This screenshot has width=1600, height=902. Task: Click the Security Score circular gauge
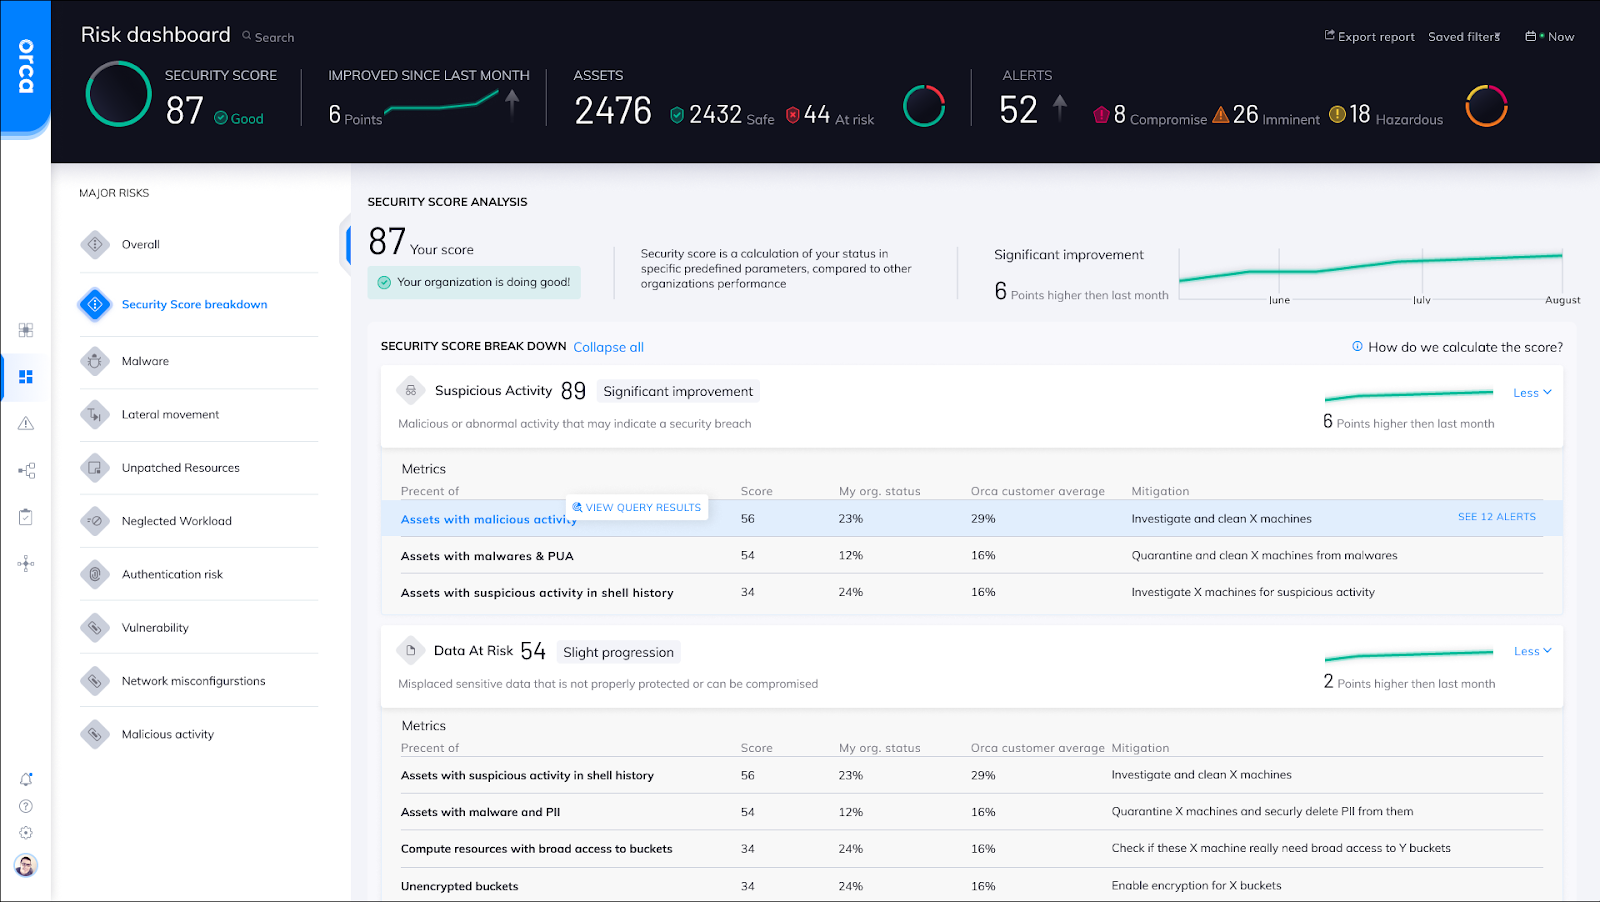click(118, 95)
